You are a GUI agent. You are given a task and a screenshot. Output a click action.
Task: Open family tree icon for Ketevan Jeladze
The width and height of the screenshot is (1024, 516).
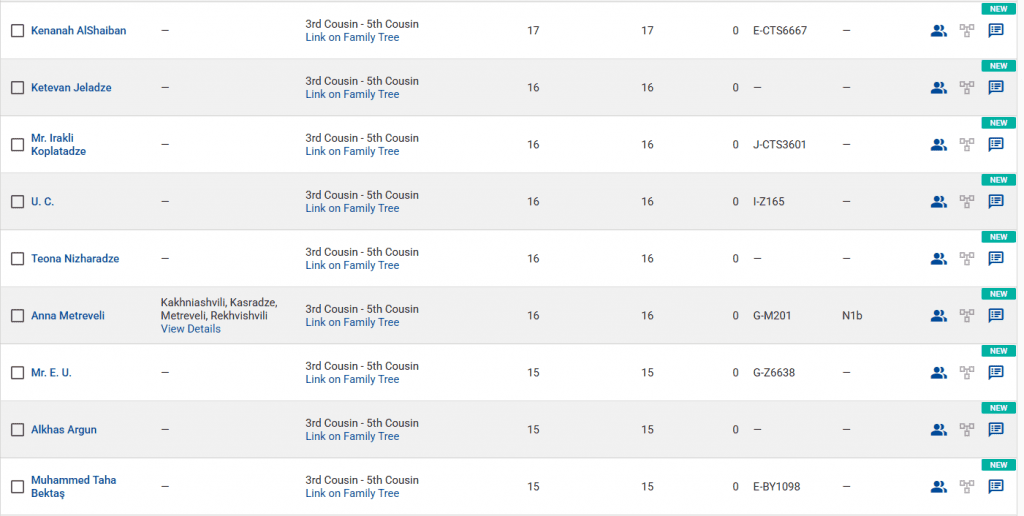coord(967,88)
